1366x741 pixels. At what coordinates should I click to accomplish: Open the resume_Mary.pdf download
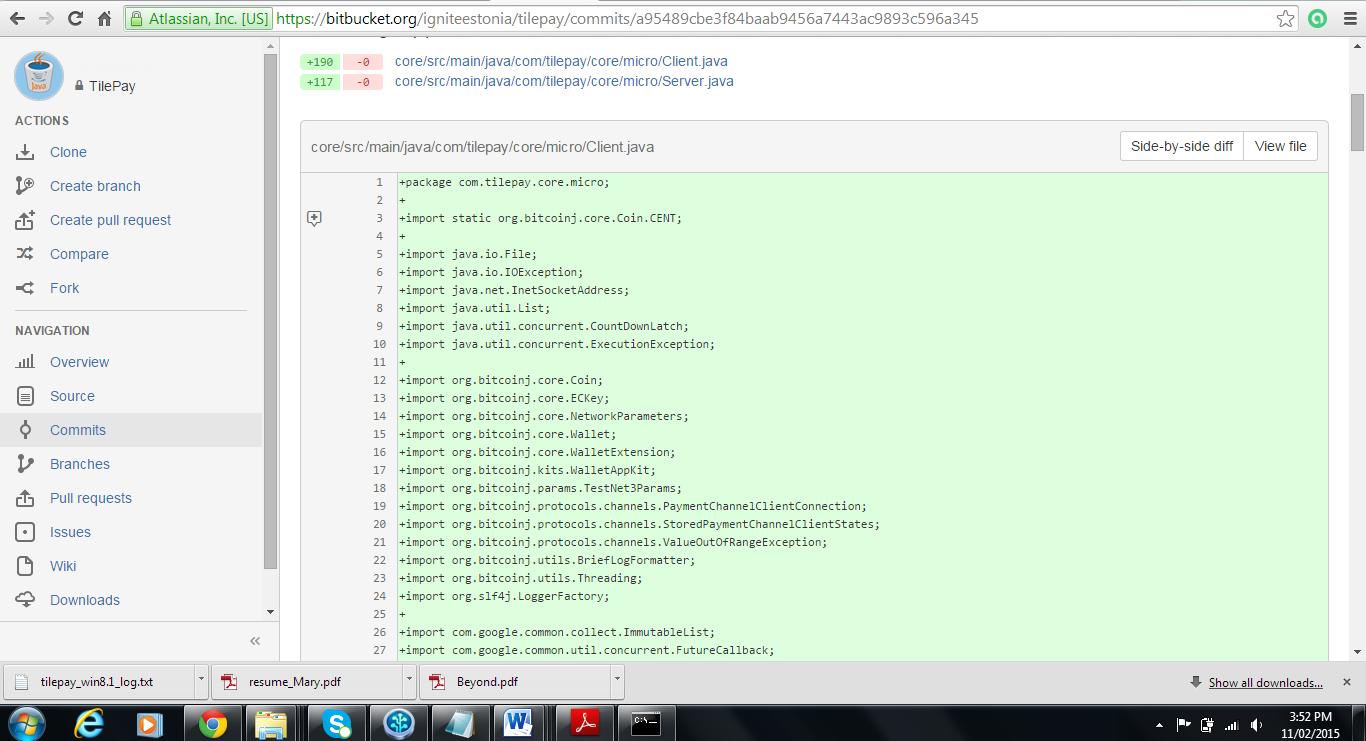pos(307,682)
